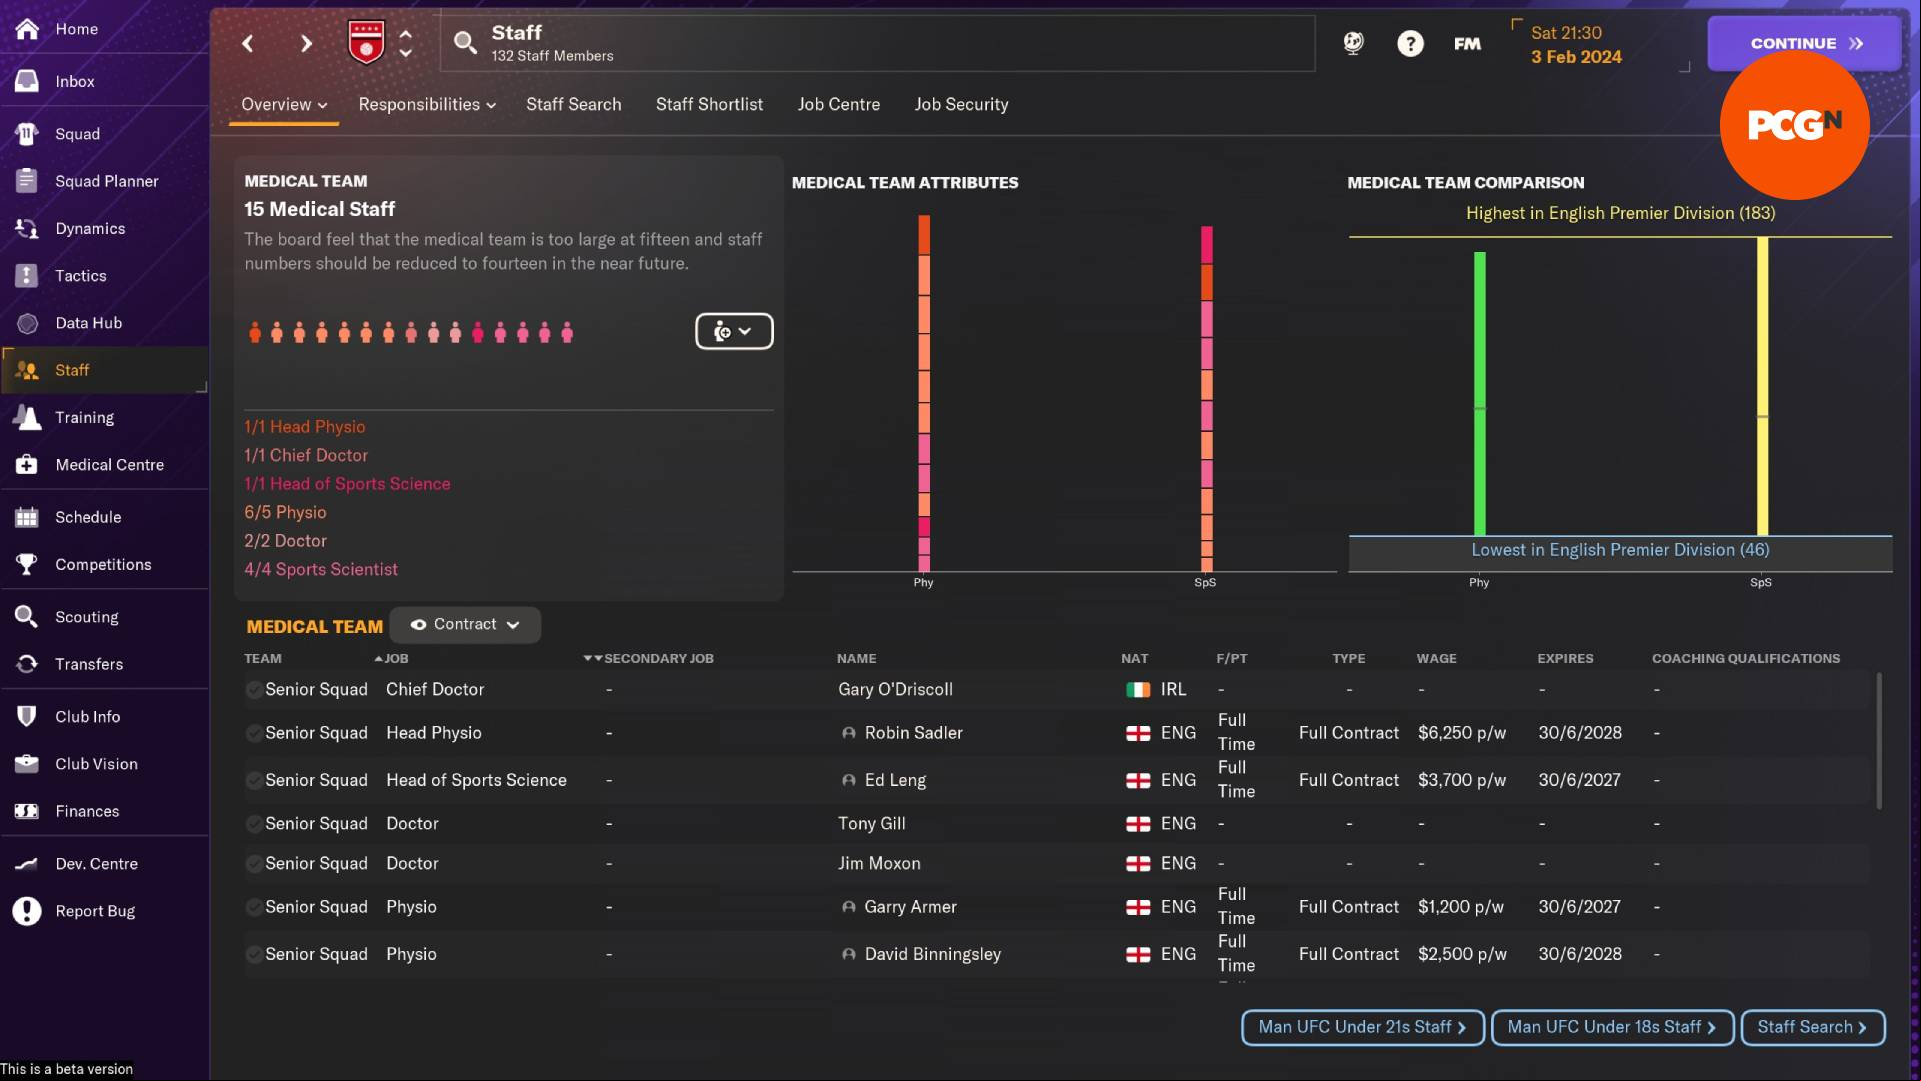Open the Data Hub icon
The height and width of the screenshot is (1081, 1921).
27,323
